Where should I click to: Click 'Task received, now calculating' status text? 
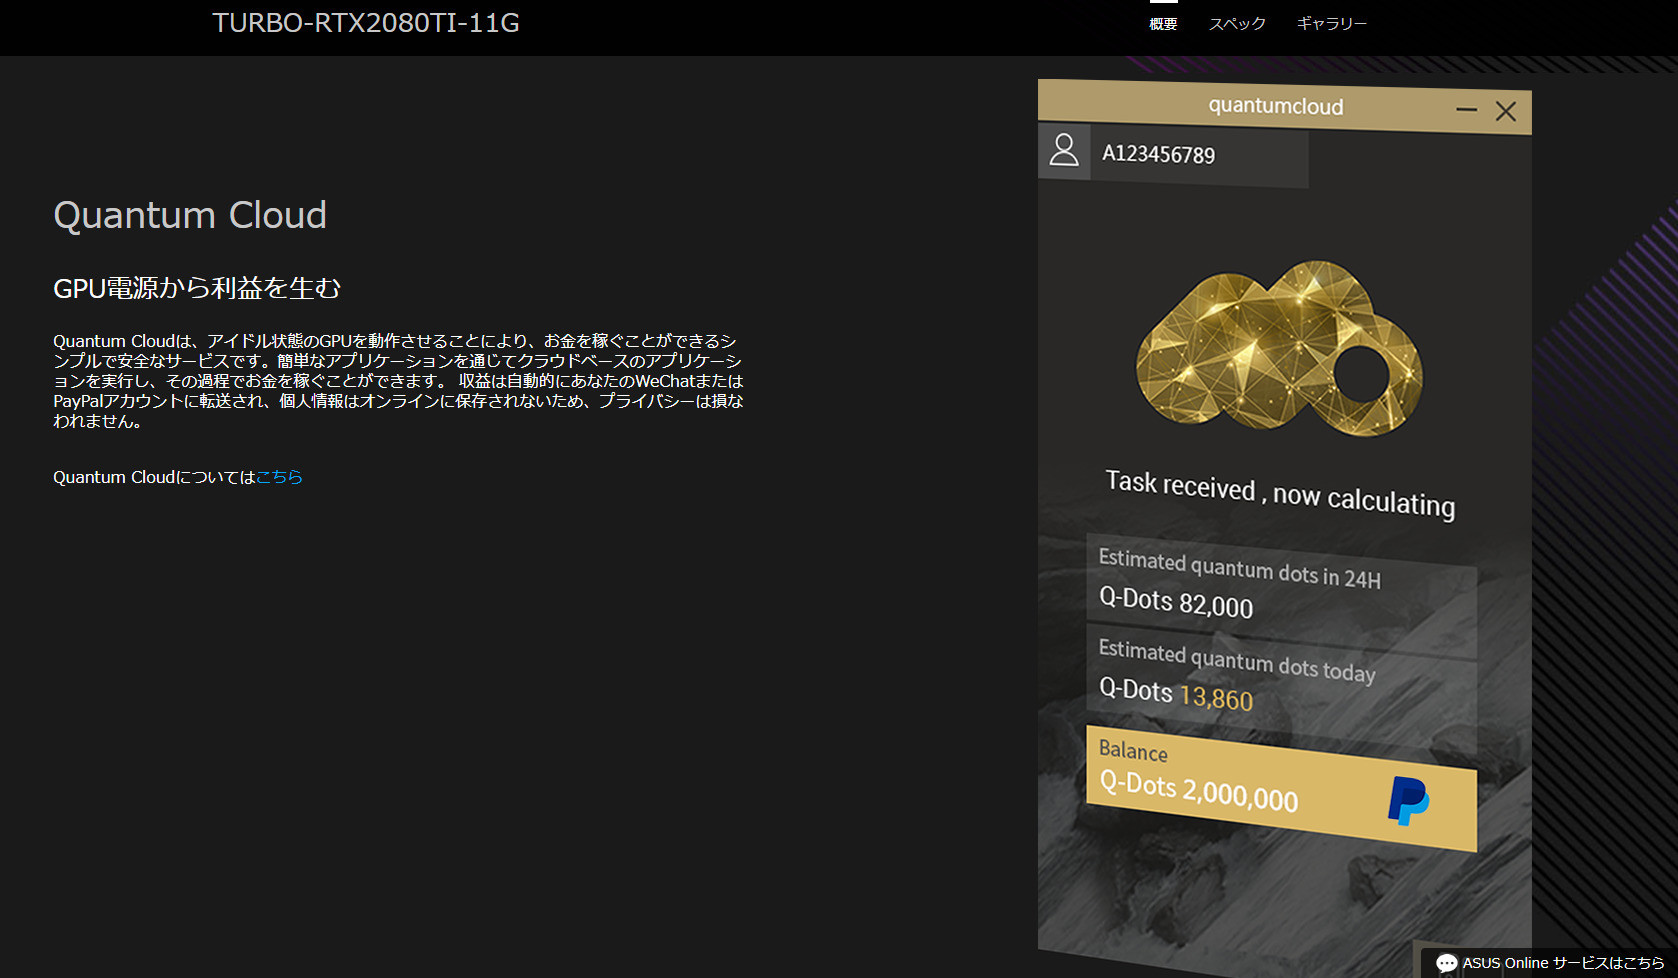(1280, 493)
